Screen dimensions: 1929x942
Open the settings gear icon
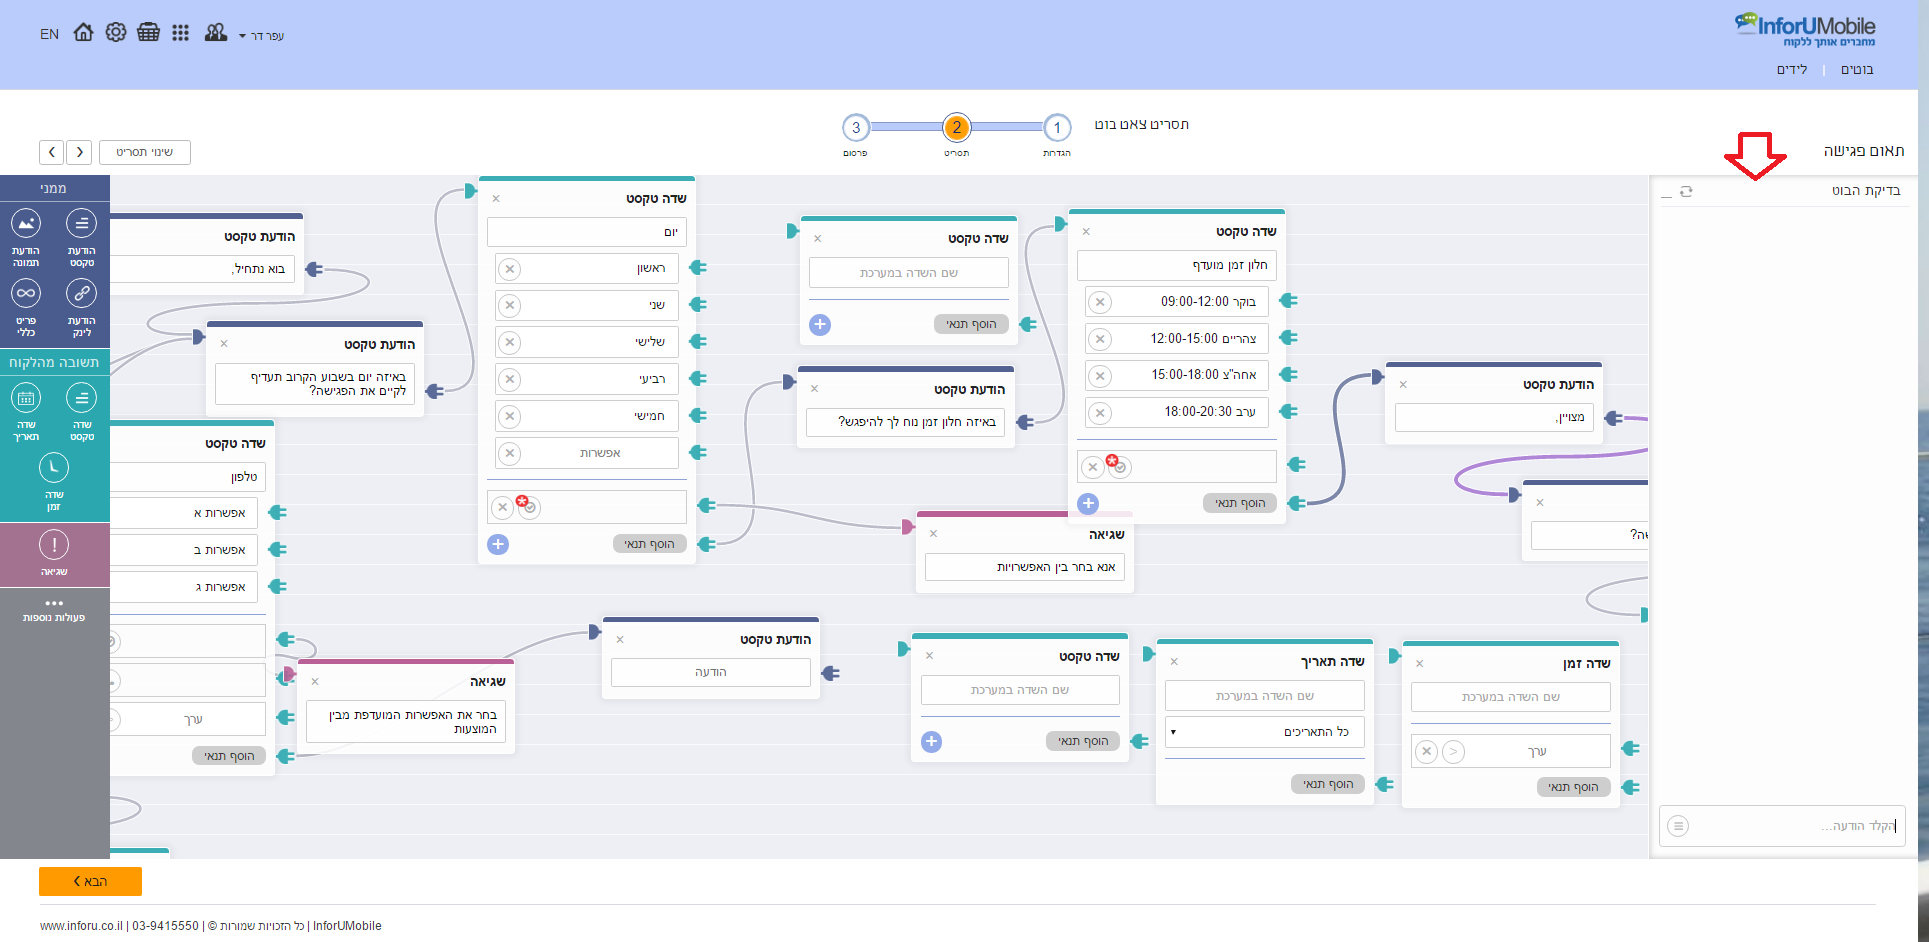(x=116, y=33)
